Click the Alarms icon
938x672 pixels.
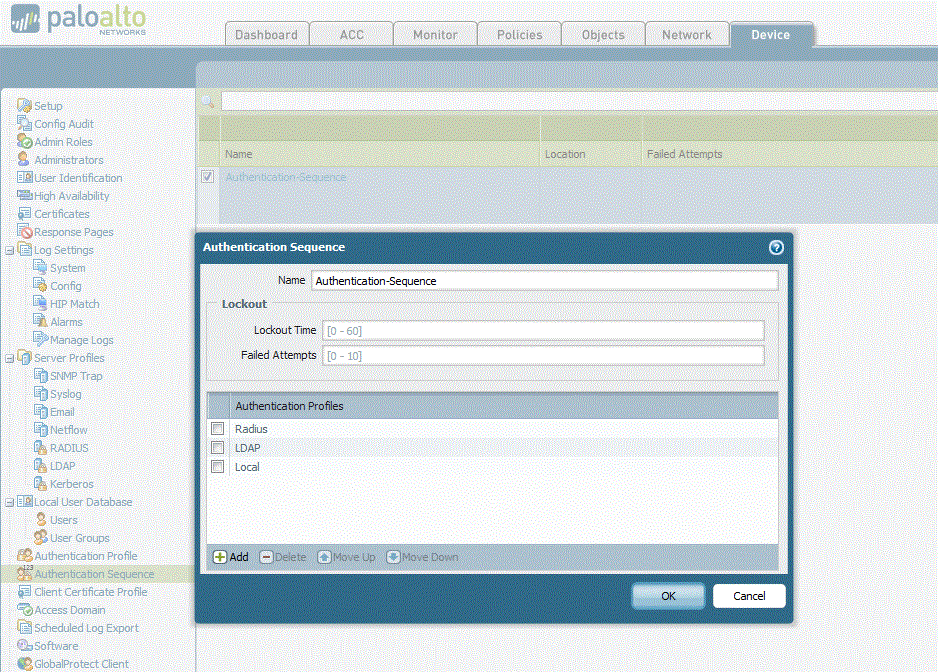(40, 321)
